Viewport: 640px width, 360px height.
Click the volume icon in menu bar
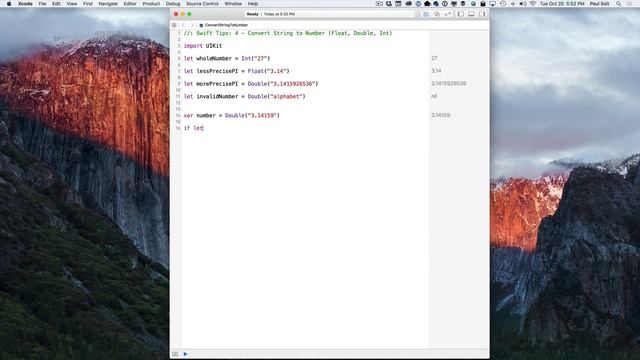(x=523, y=4)
